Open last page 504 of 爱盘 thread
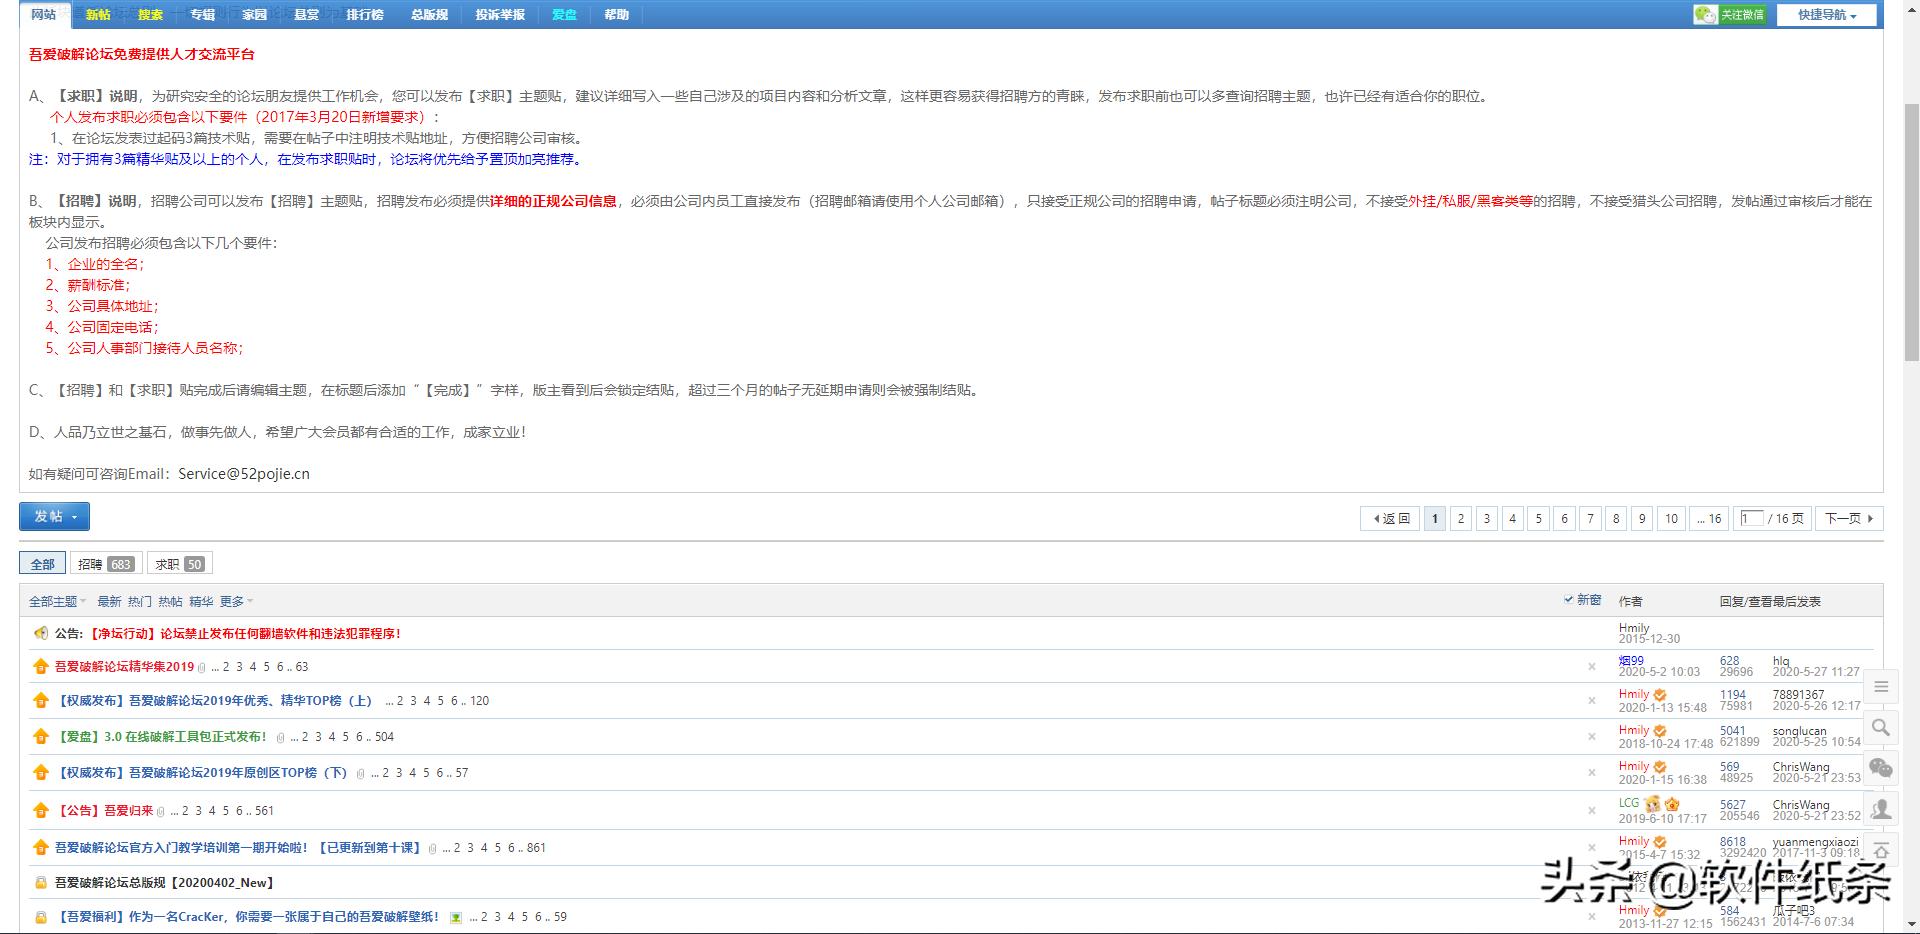Screen dimensions: 1920x934 click(x=384, y=737)
